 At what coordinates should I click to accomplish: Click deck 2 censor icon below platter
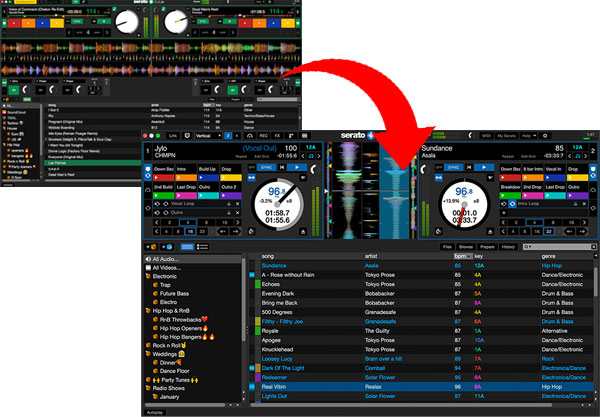(439, 231)
